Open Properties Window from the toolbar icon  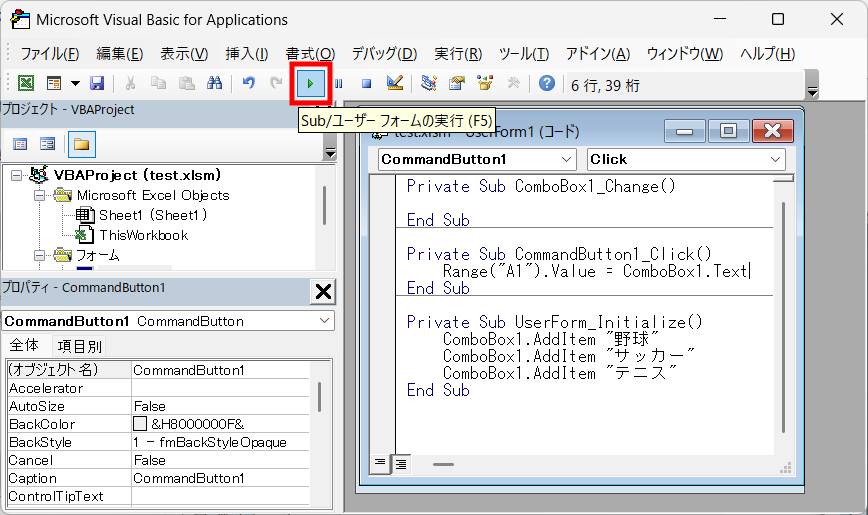tap(457, 84)
